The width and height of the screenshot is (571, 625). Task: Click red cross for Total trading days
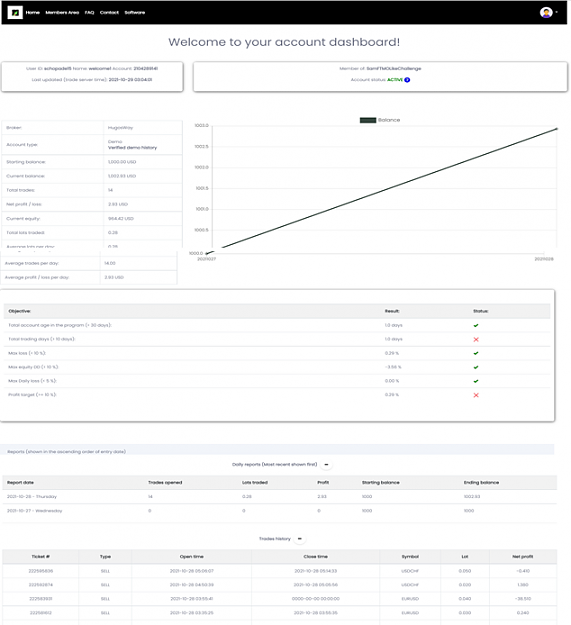click(476, 339)
